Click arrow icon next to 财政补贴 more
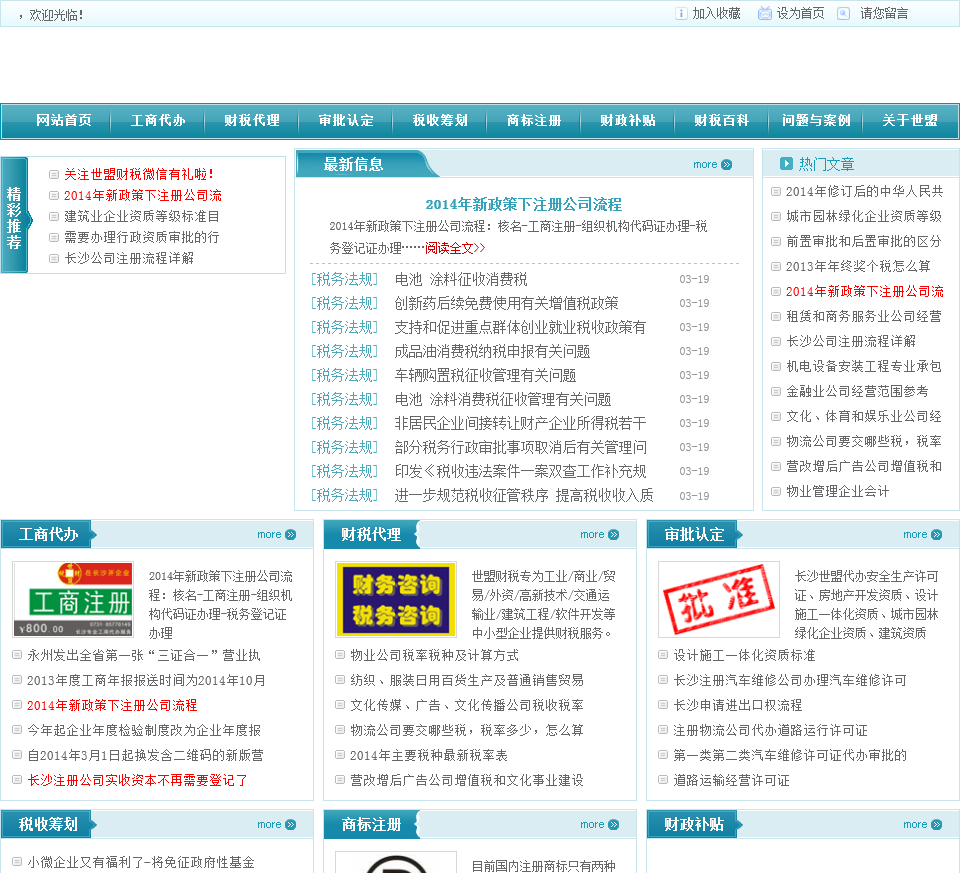 coord(937,825)
